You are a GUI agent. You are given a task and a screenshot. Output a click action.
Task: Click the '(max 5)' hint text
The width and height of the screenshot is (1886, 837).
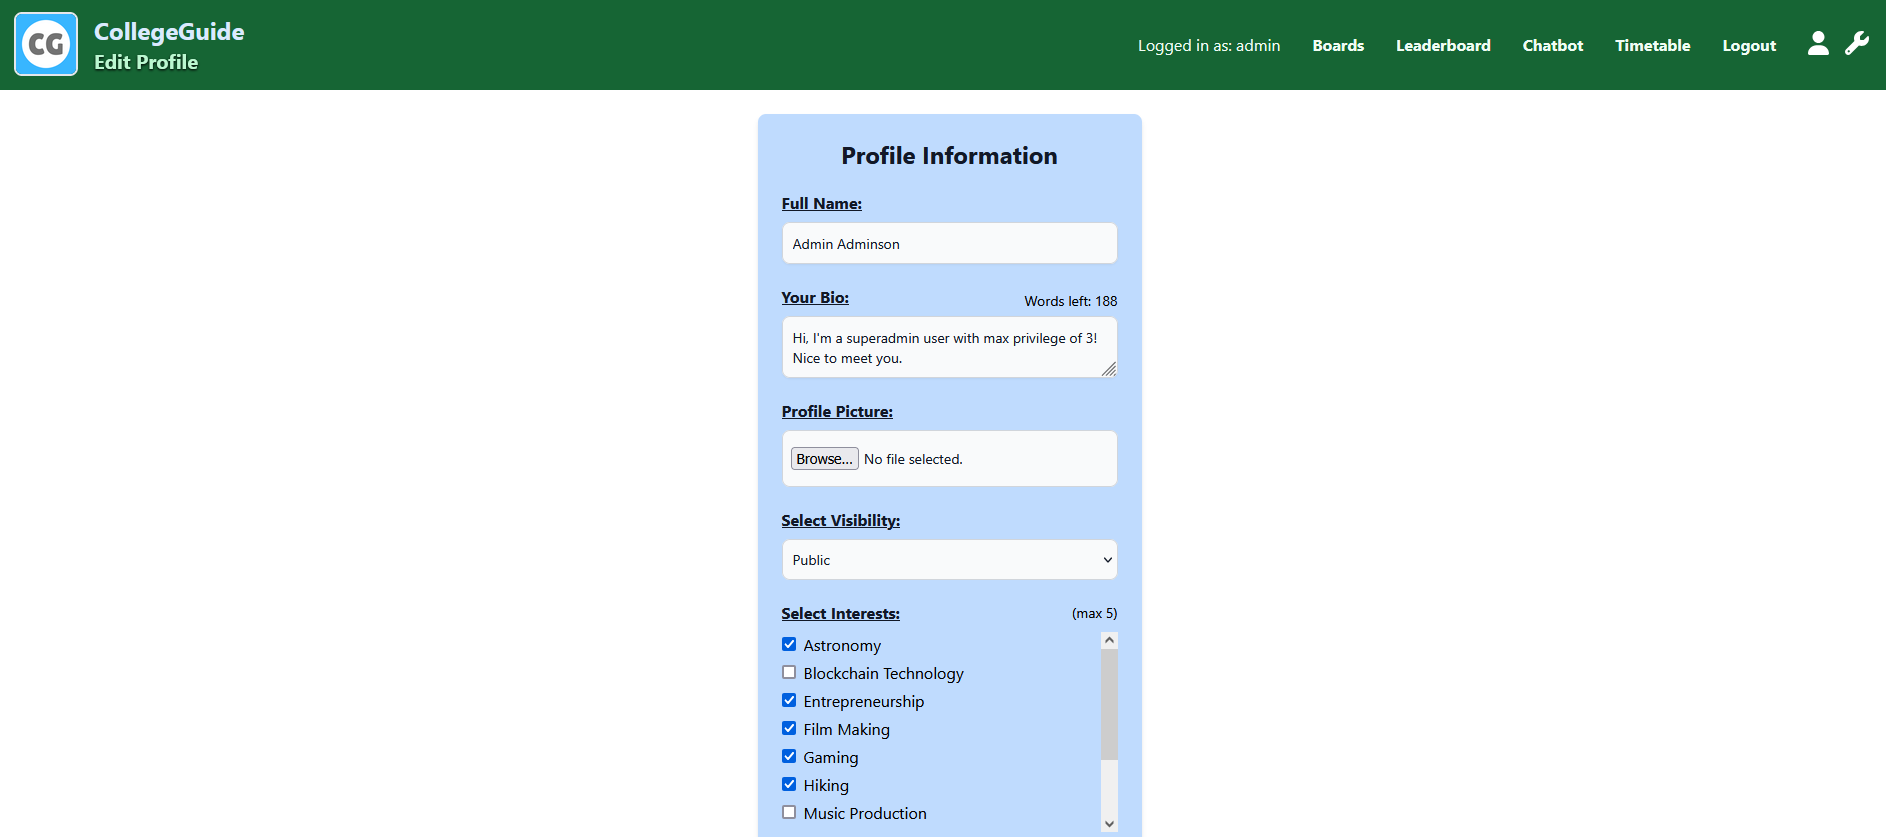pos(1094,613)
